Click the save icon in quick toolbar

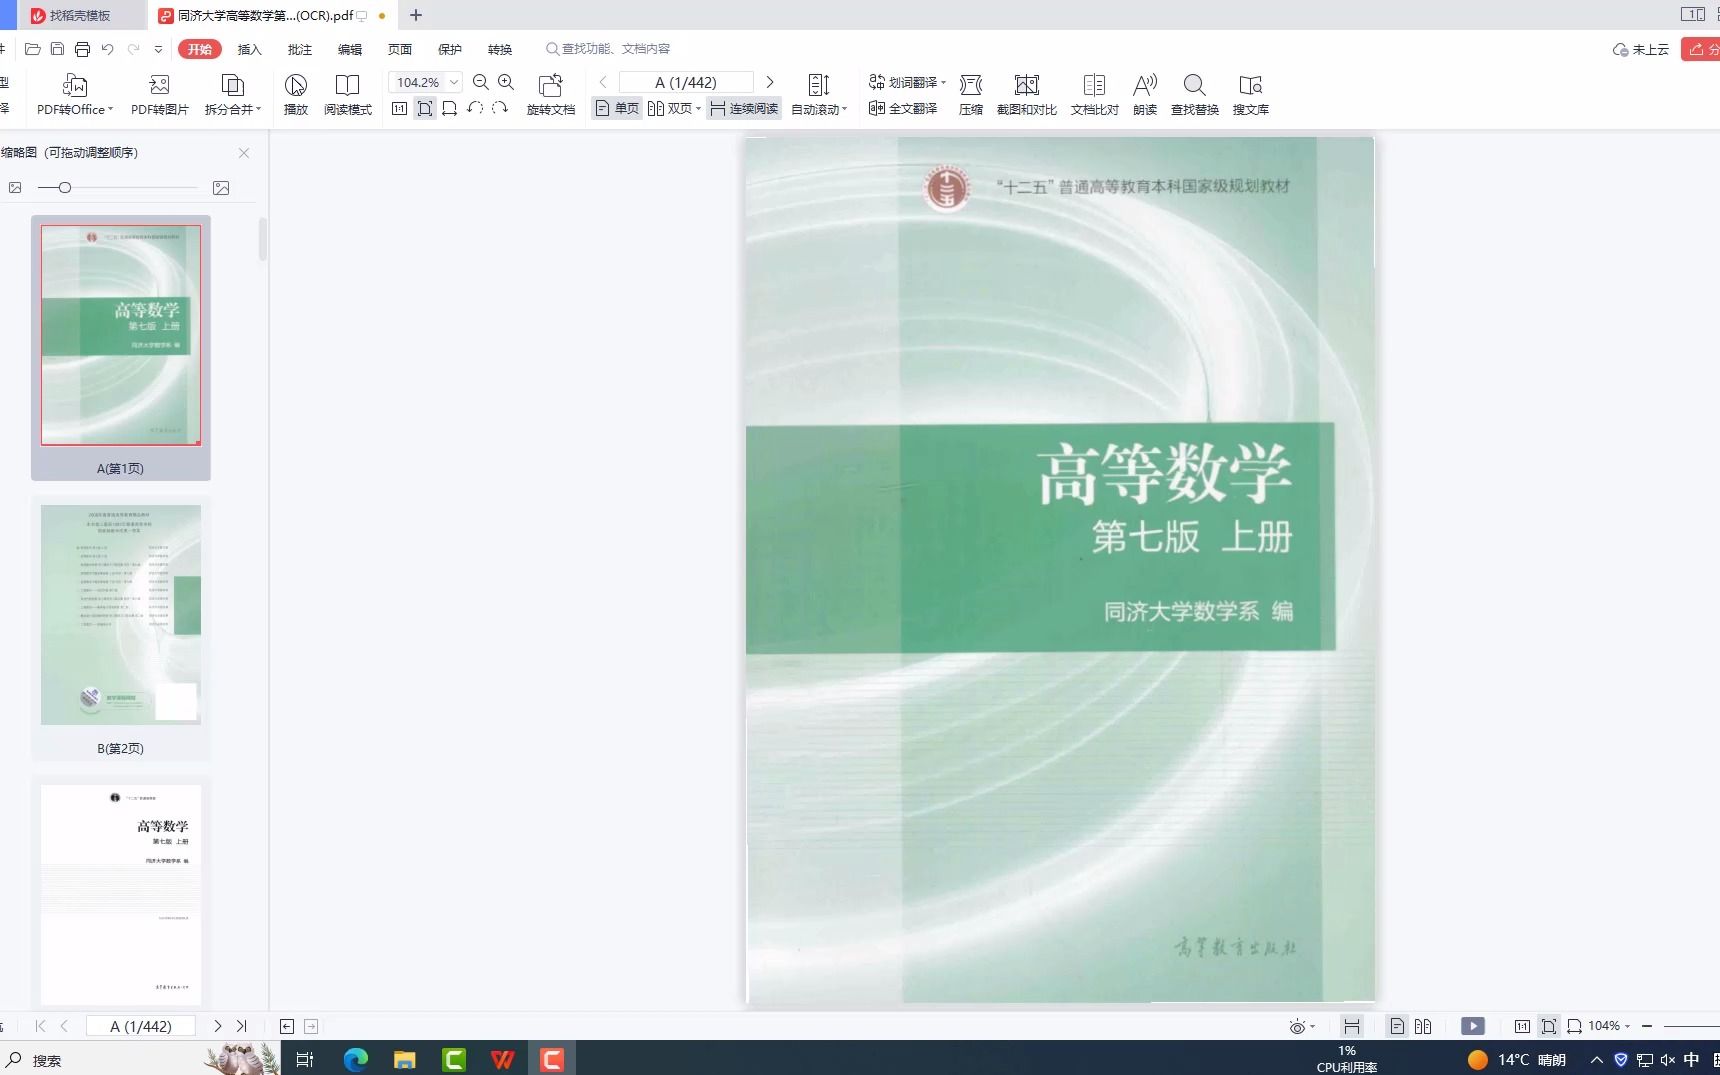click(x=57, y=49)
